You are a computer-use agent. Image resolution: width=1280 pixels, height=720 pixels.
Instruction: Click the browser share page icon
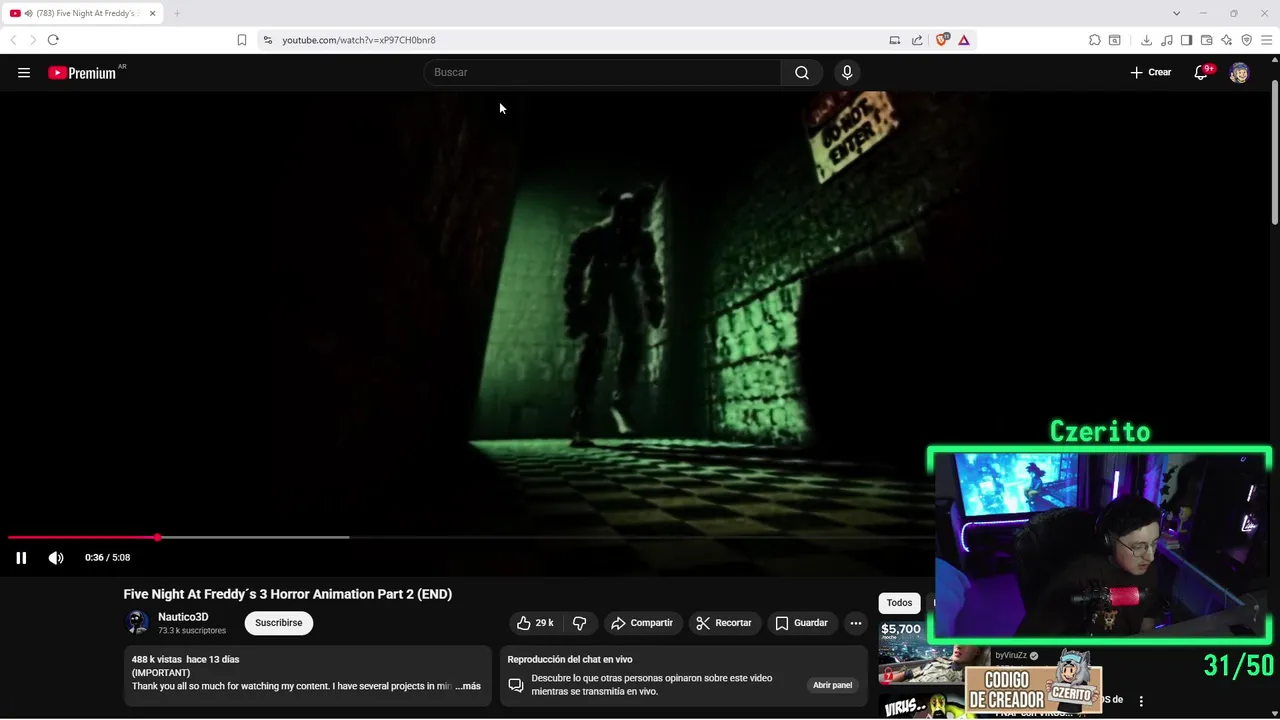pyautogui.click(x=917, y=40)
